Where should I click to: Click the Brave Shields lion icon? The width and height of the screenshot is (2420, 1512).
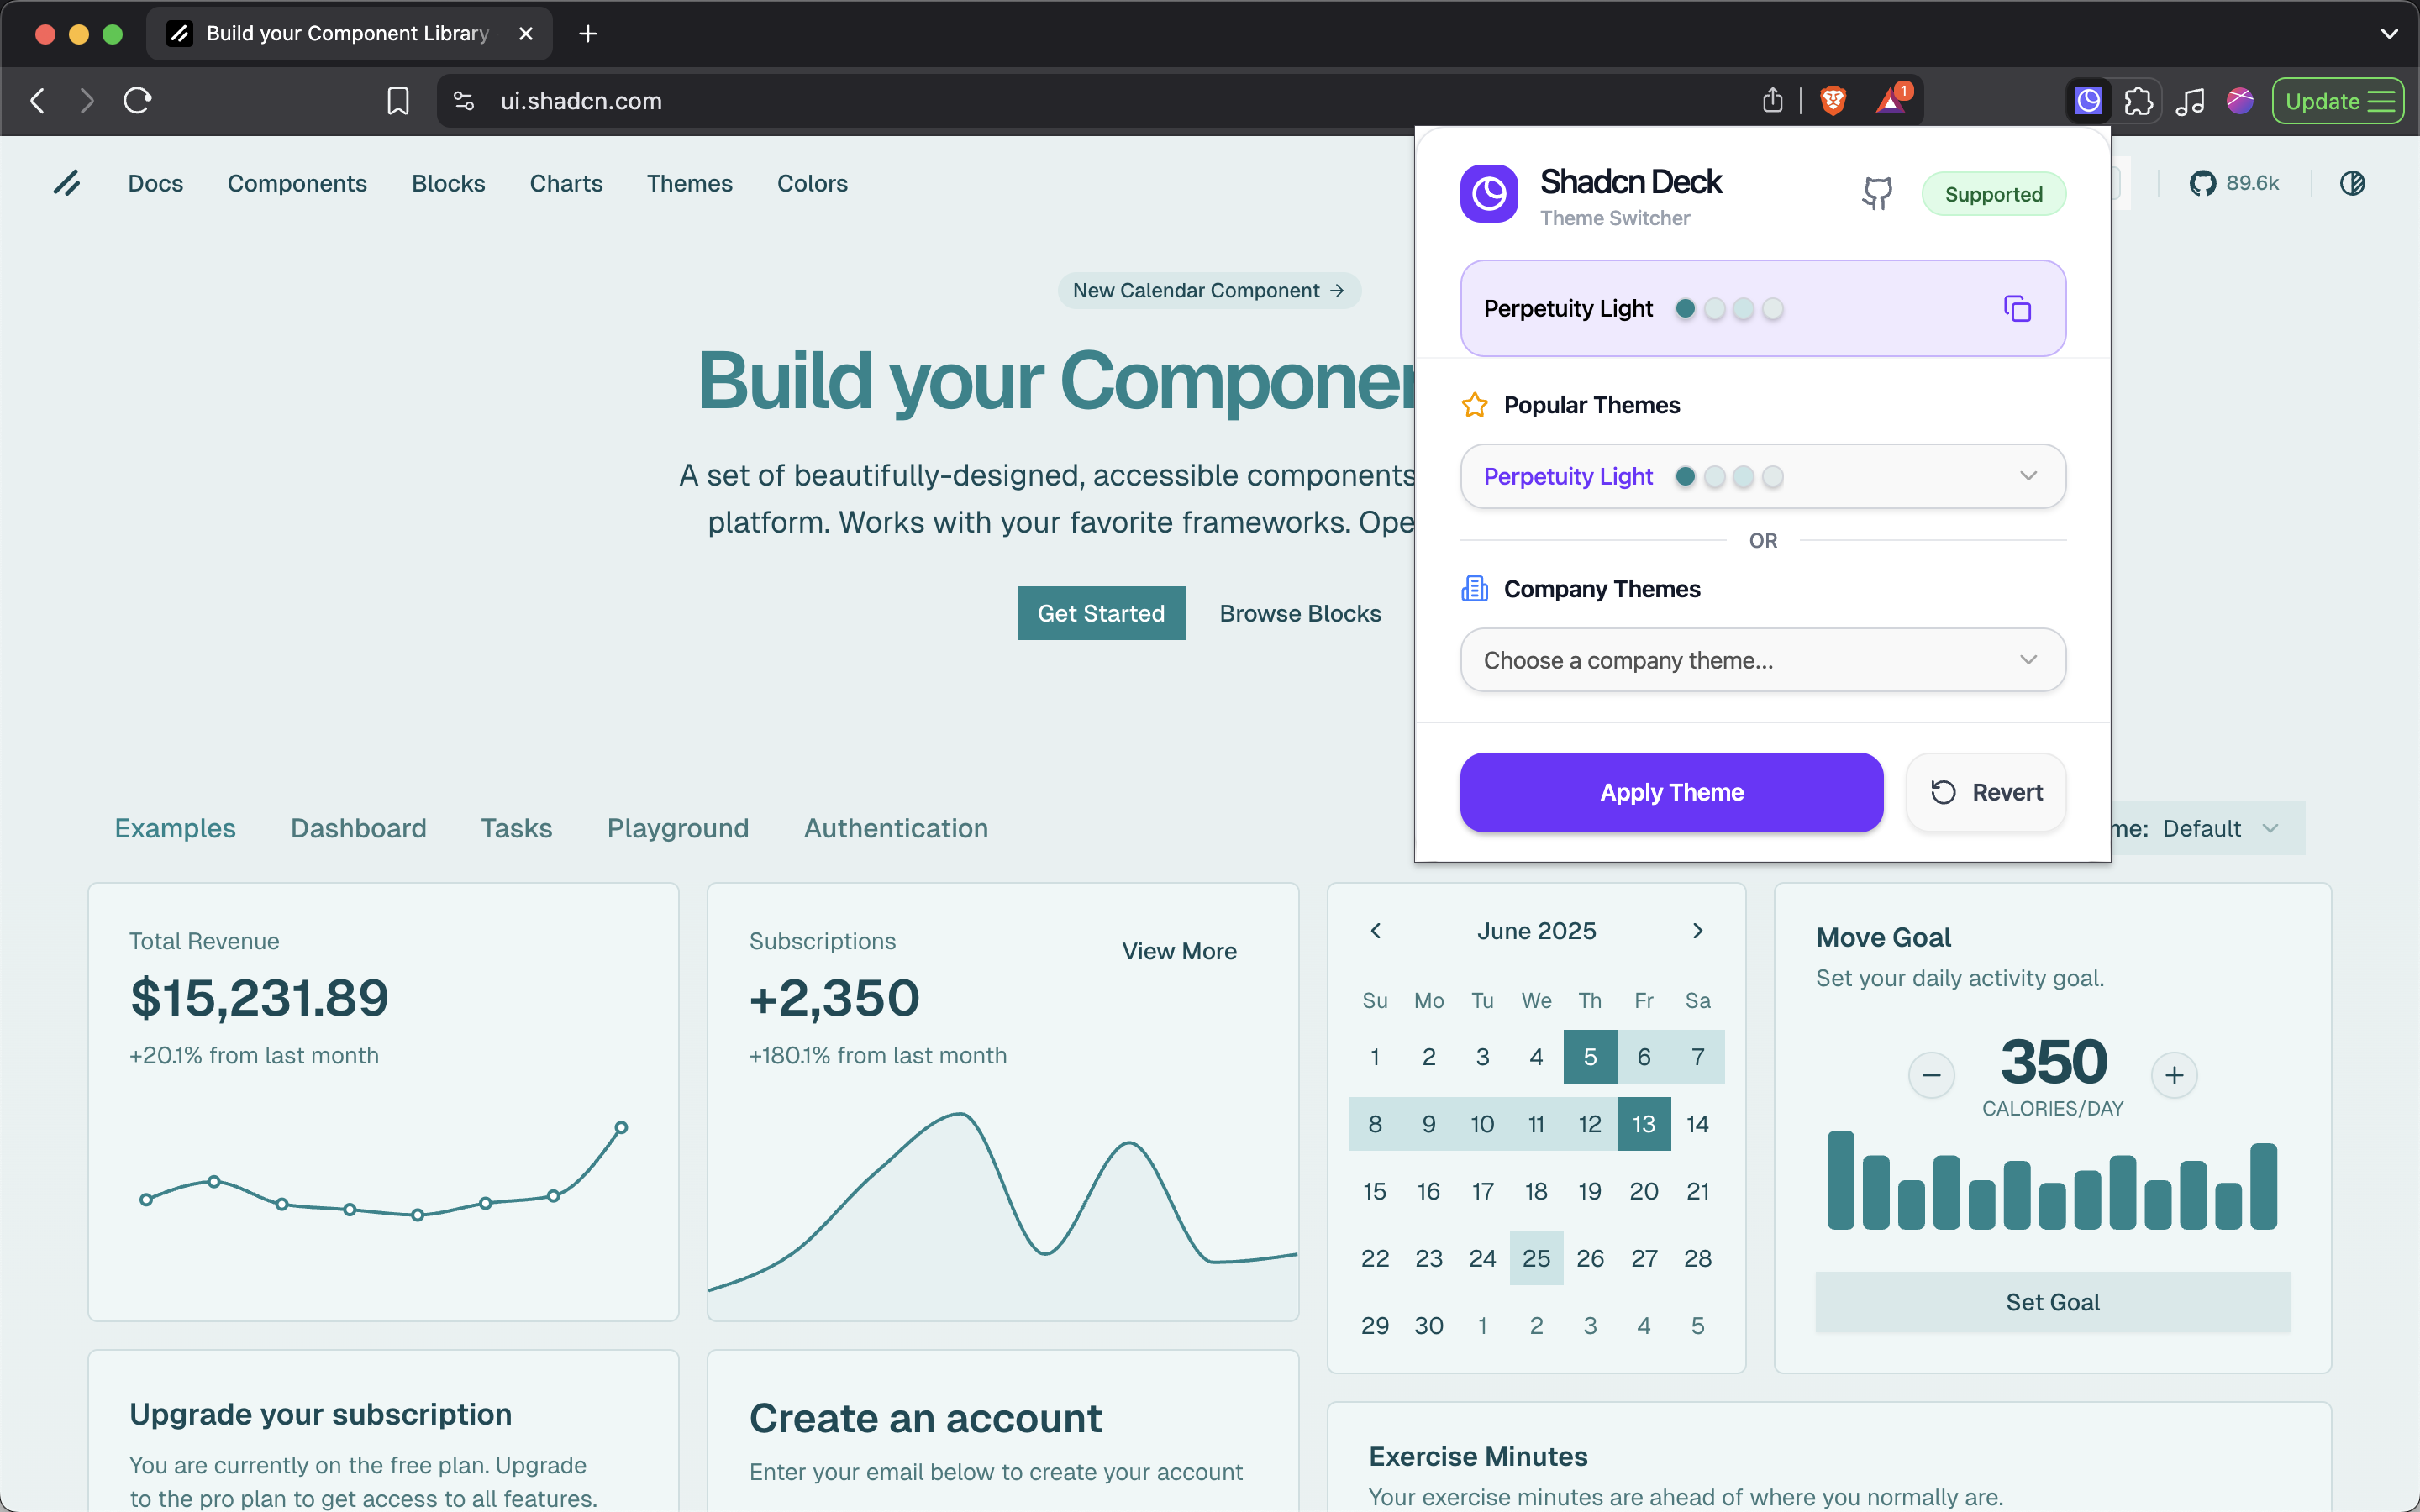click(1833, 101)
